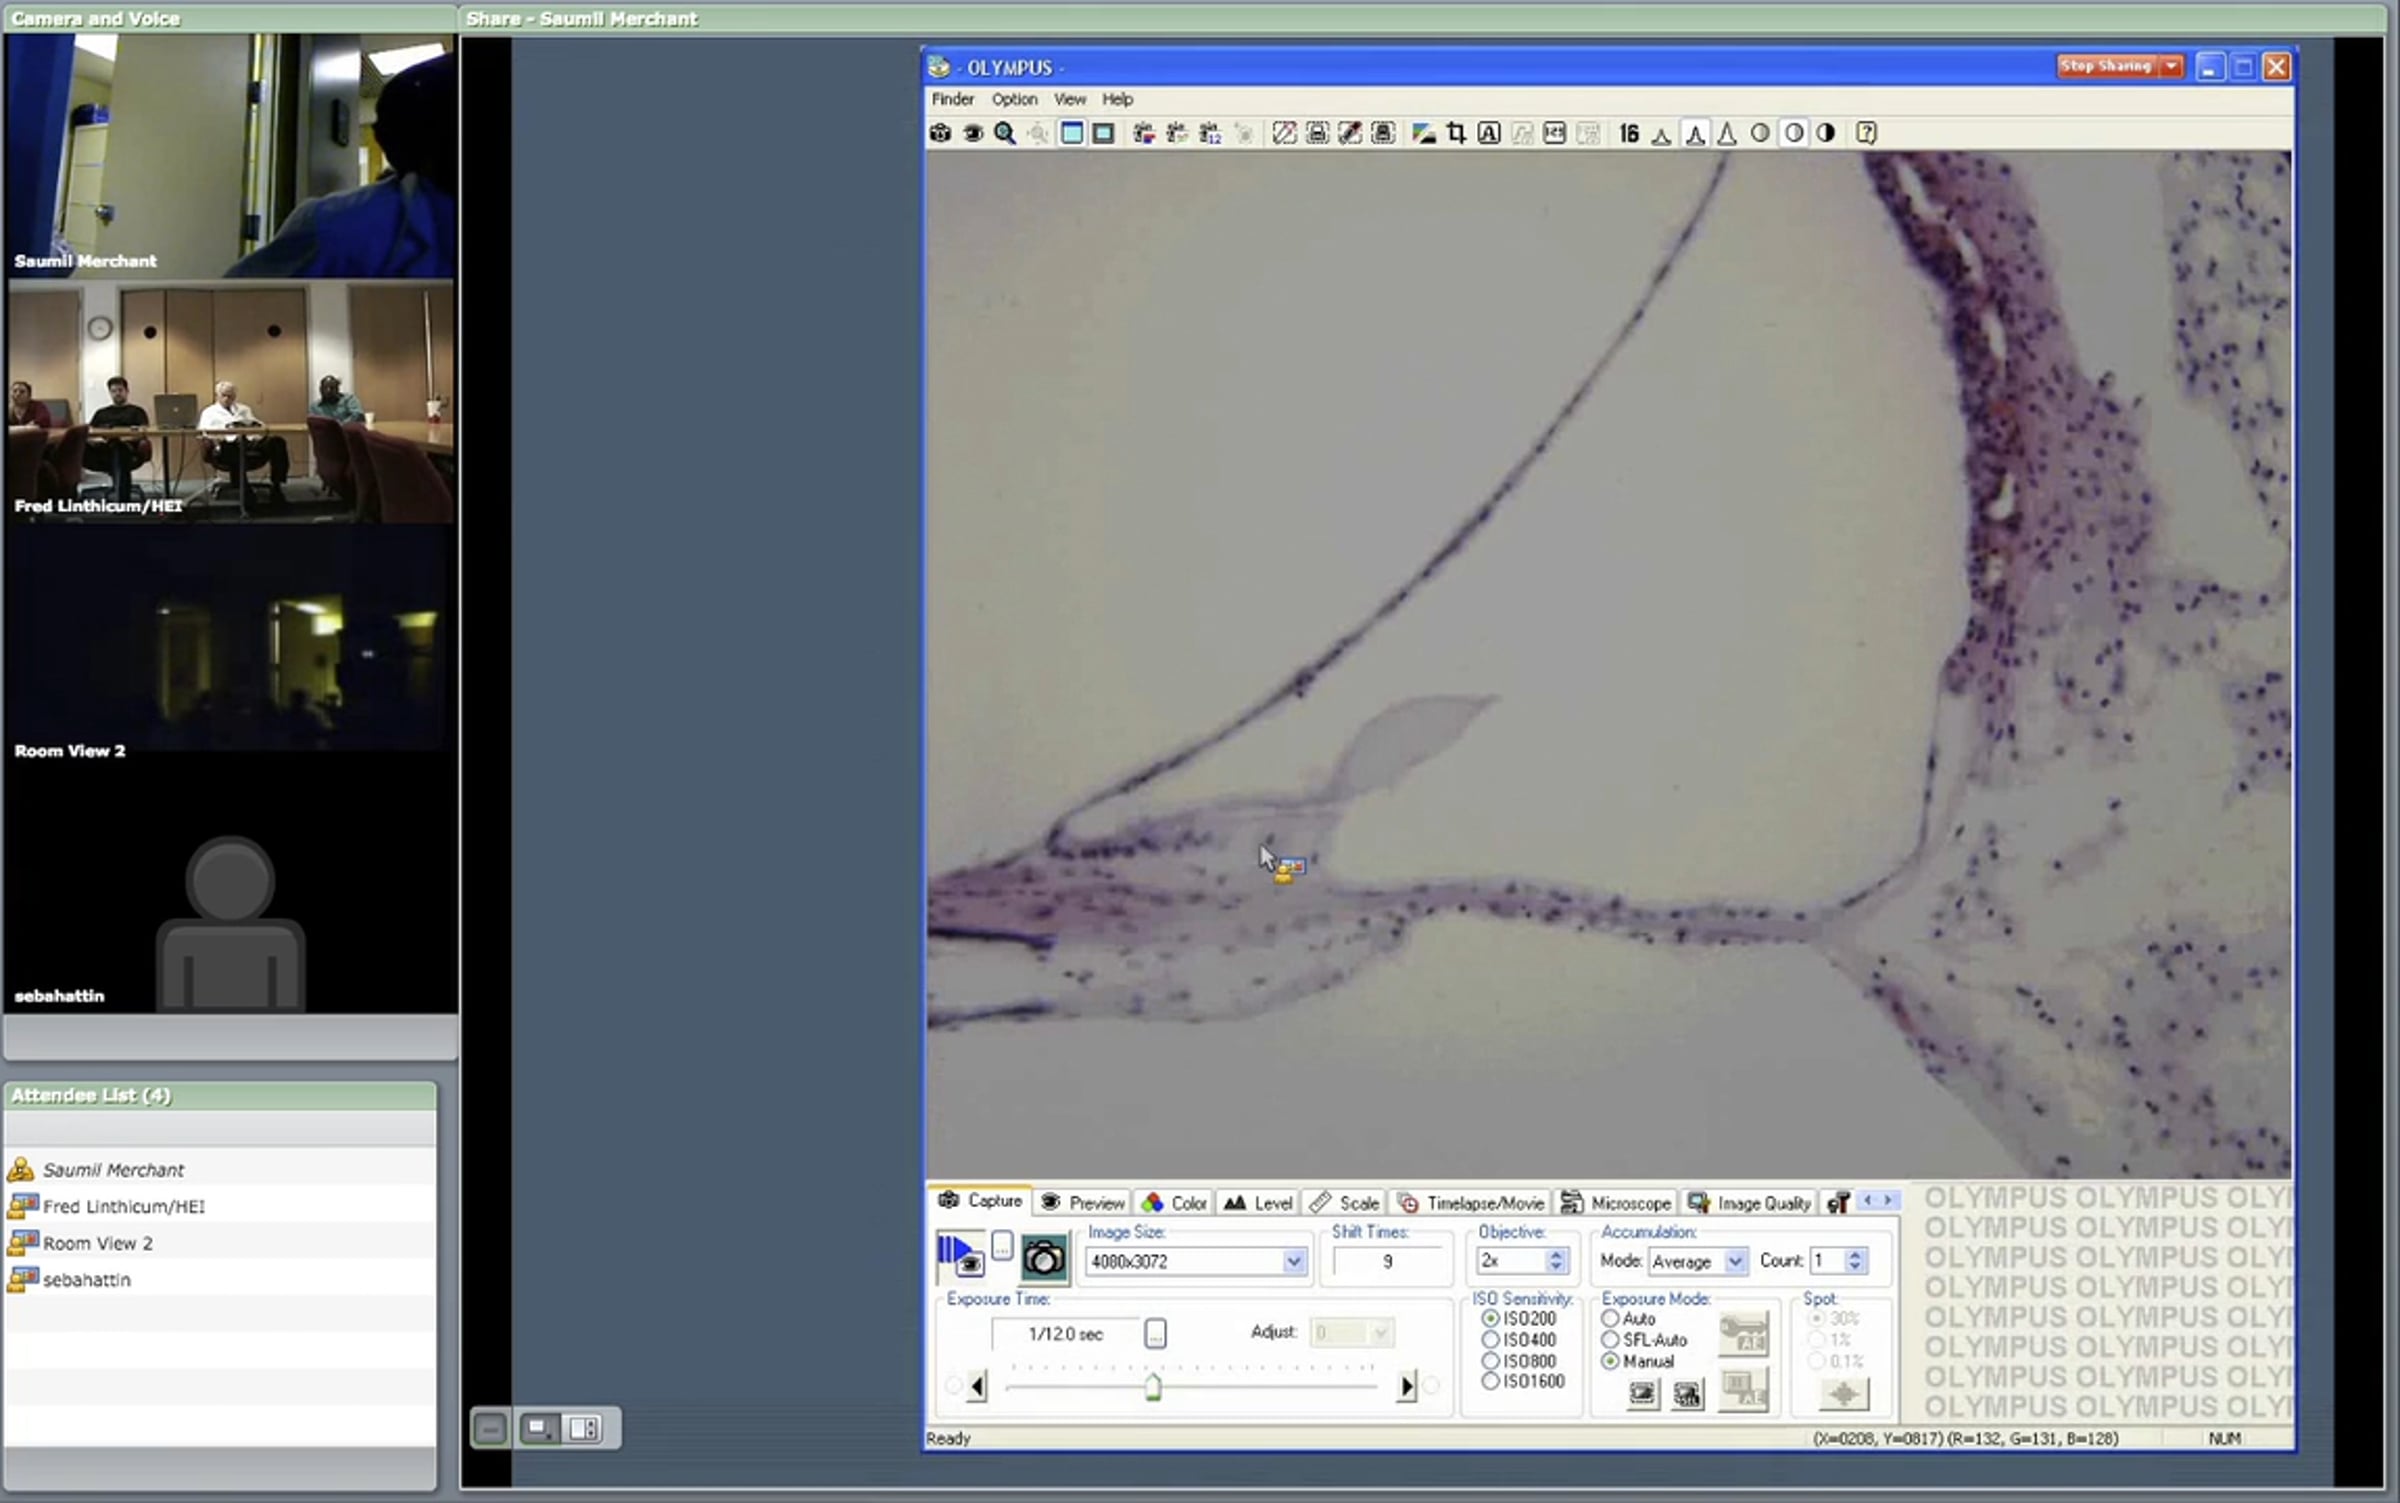Click the half-filled black contrast circle icon

click(x=1826, y=133)
